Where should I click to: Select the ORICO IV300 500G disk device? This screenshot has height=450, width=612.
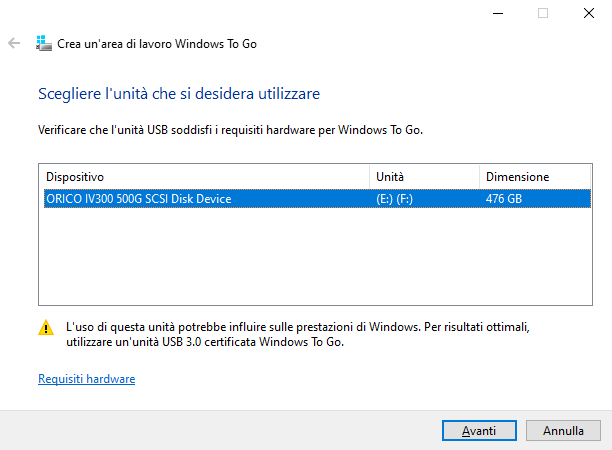139,199
